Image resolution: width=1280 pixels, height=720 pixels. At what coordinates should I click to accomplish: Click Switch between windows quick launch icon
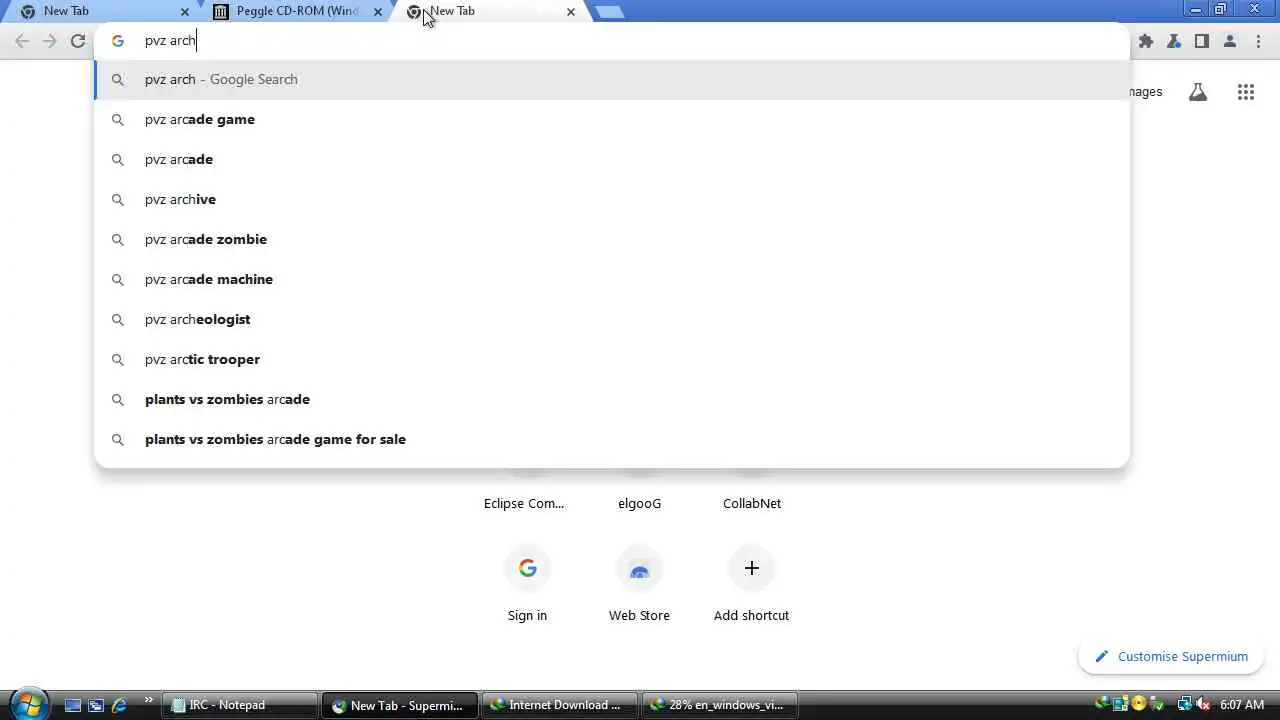(x=96, y=705)
